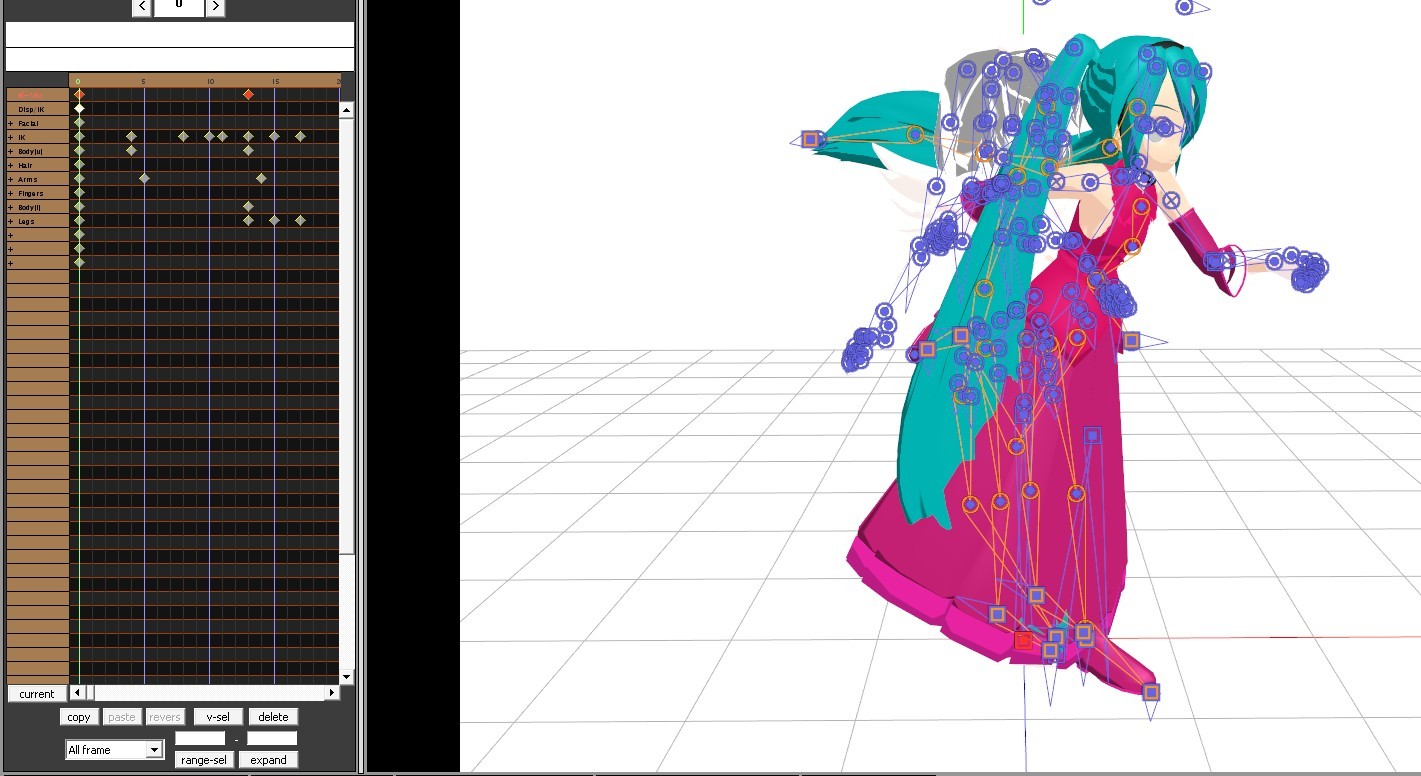1421x776 pixels.
Task: Click the frame number input field
Action: [178, 6]
